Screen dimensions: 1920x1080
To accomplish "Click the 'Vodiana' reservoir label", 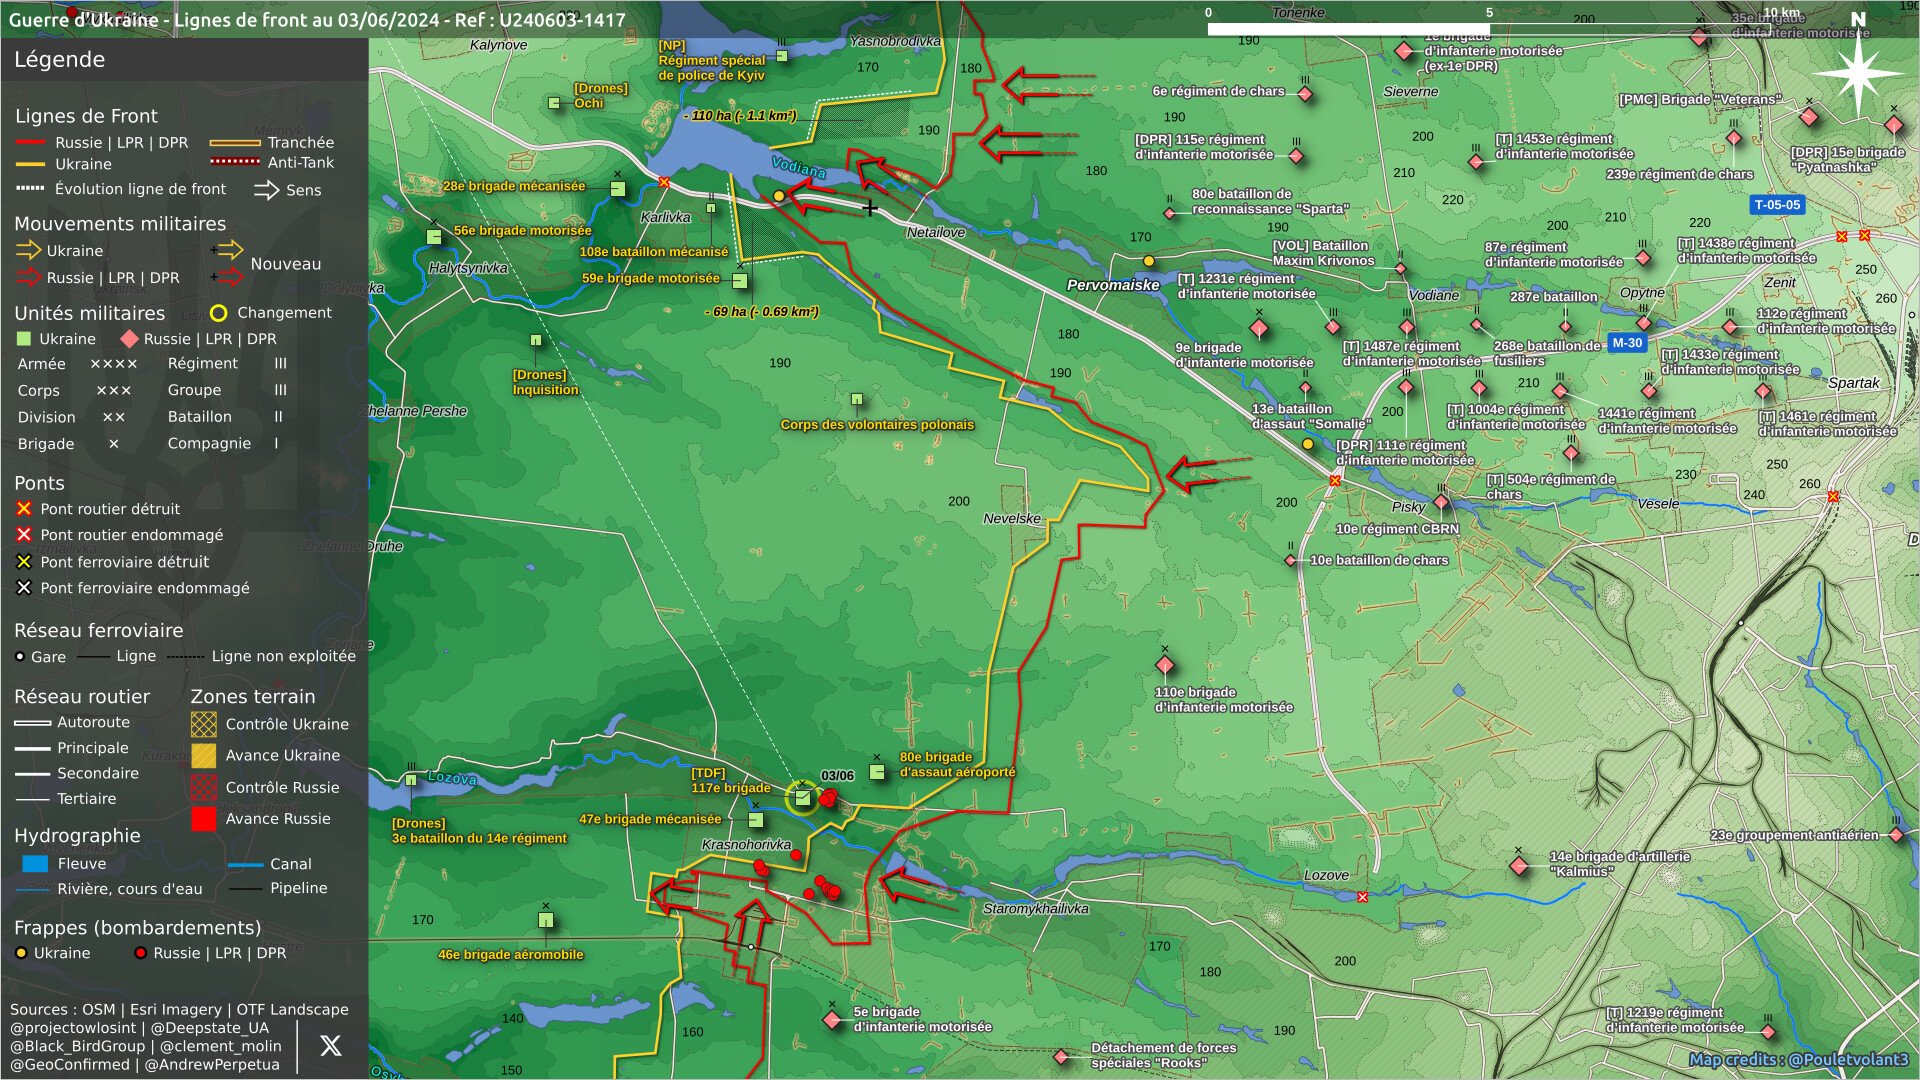I will pyautogui.click(x=799, y=168).
